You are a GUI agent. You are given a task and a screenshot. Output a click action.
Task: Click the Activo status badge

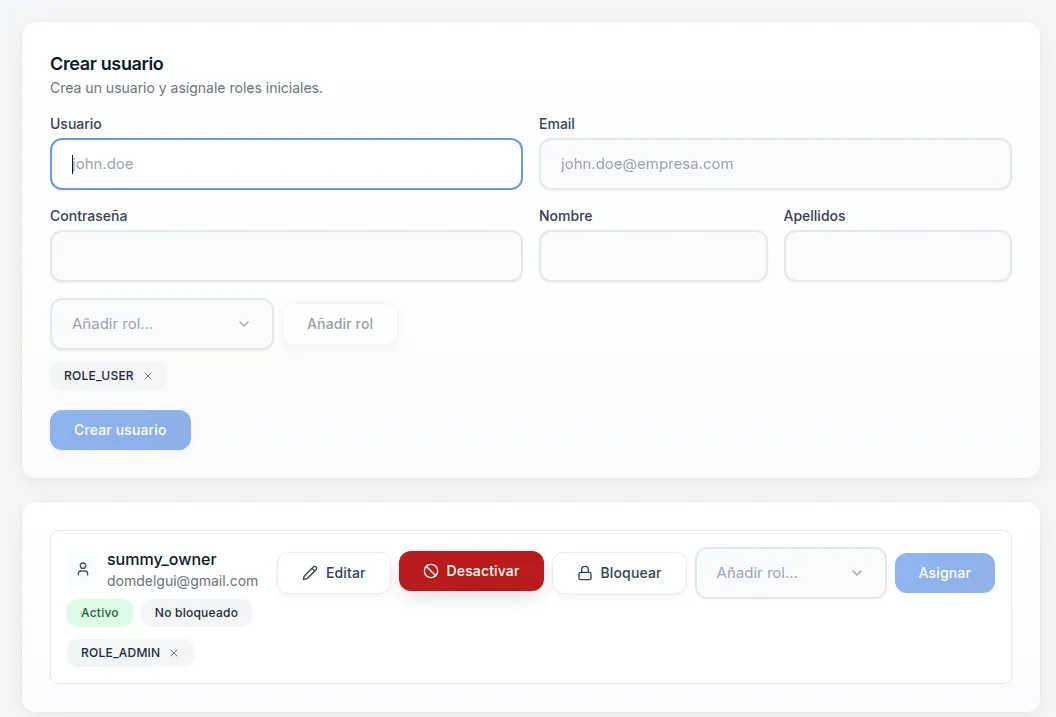click(x=100, y=613)
